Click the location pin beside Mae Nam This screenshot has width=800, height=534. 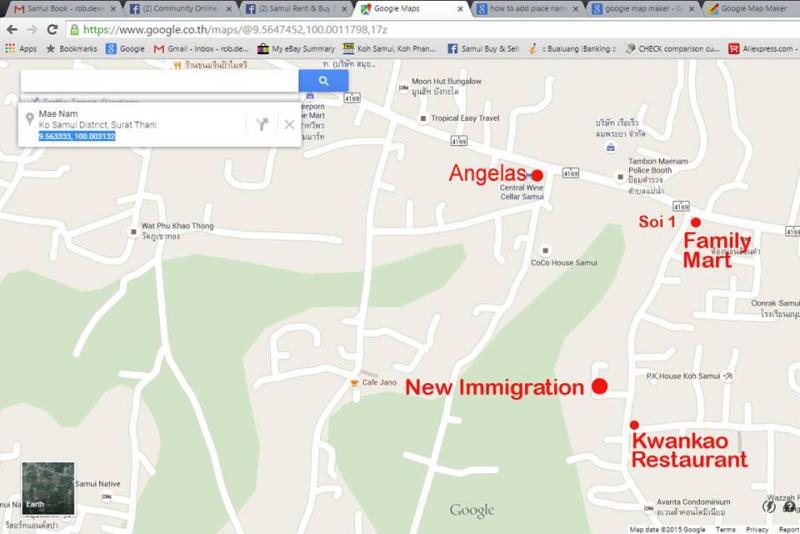(x=30, y=119)
